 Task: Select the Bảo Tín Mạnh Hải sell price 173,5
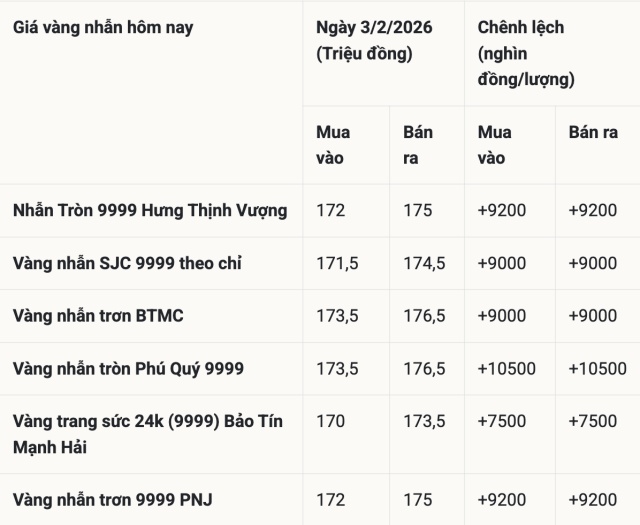tap(424, 421)
